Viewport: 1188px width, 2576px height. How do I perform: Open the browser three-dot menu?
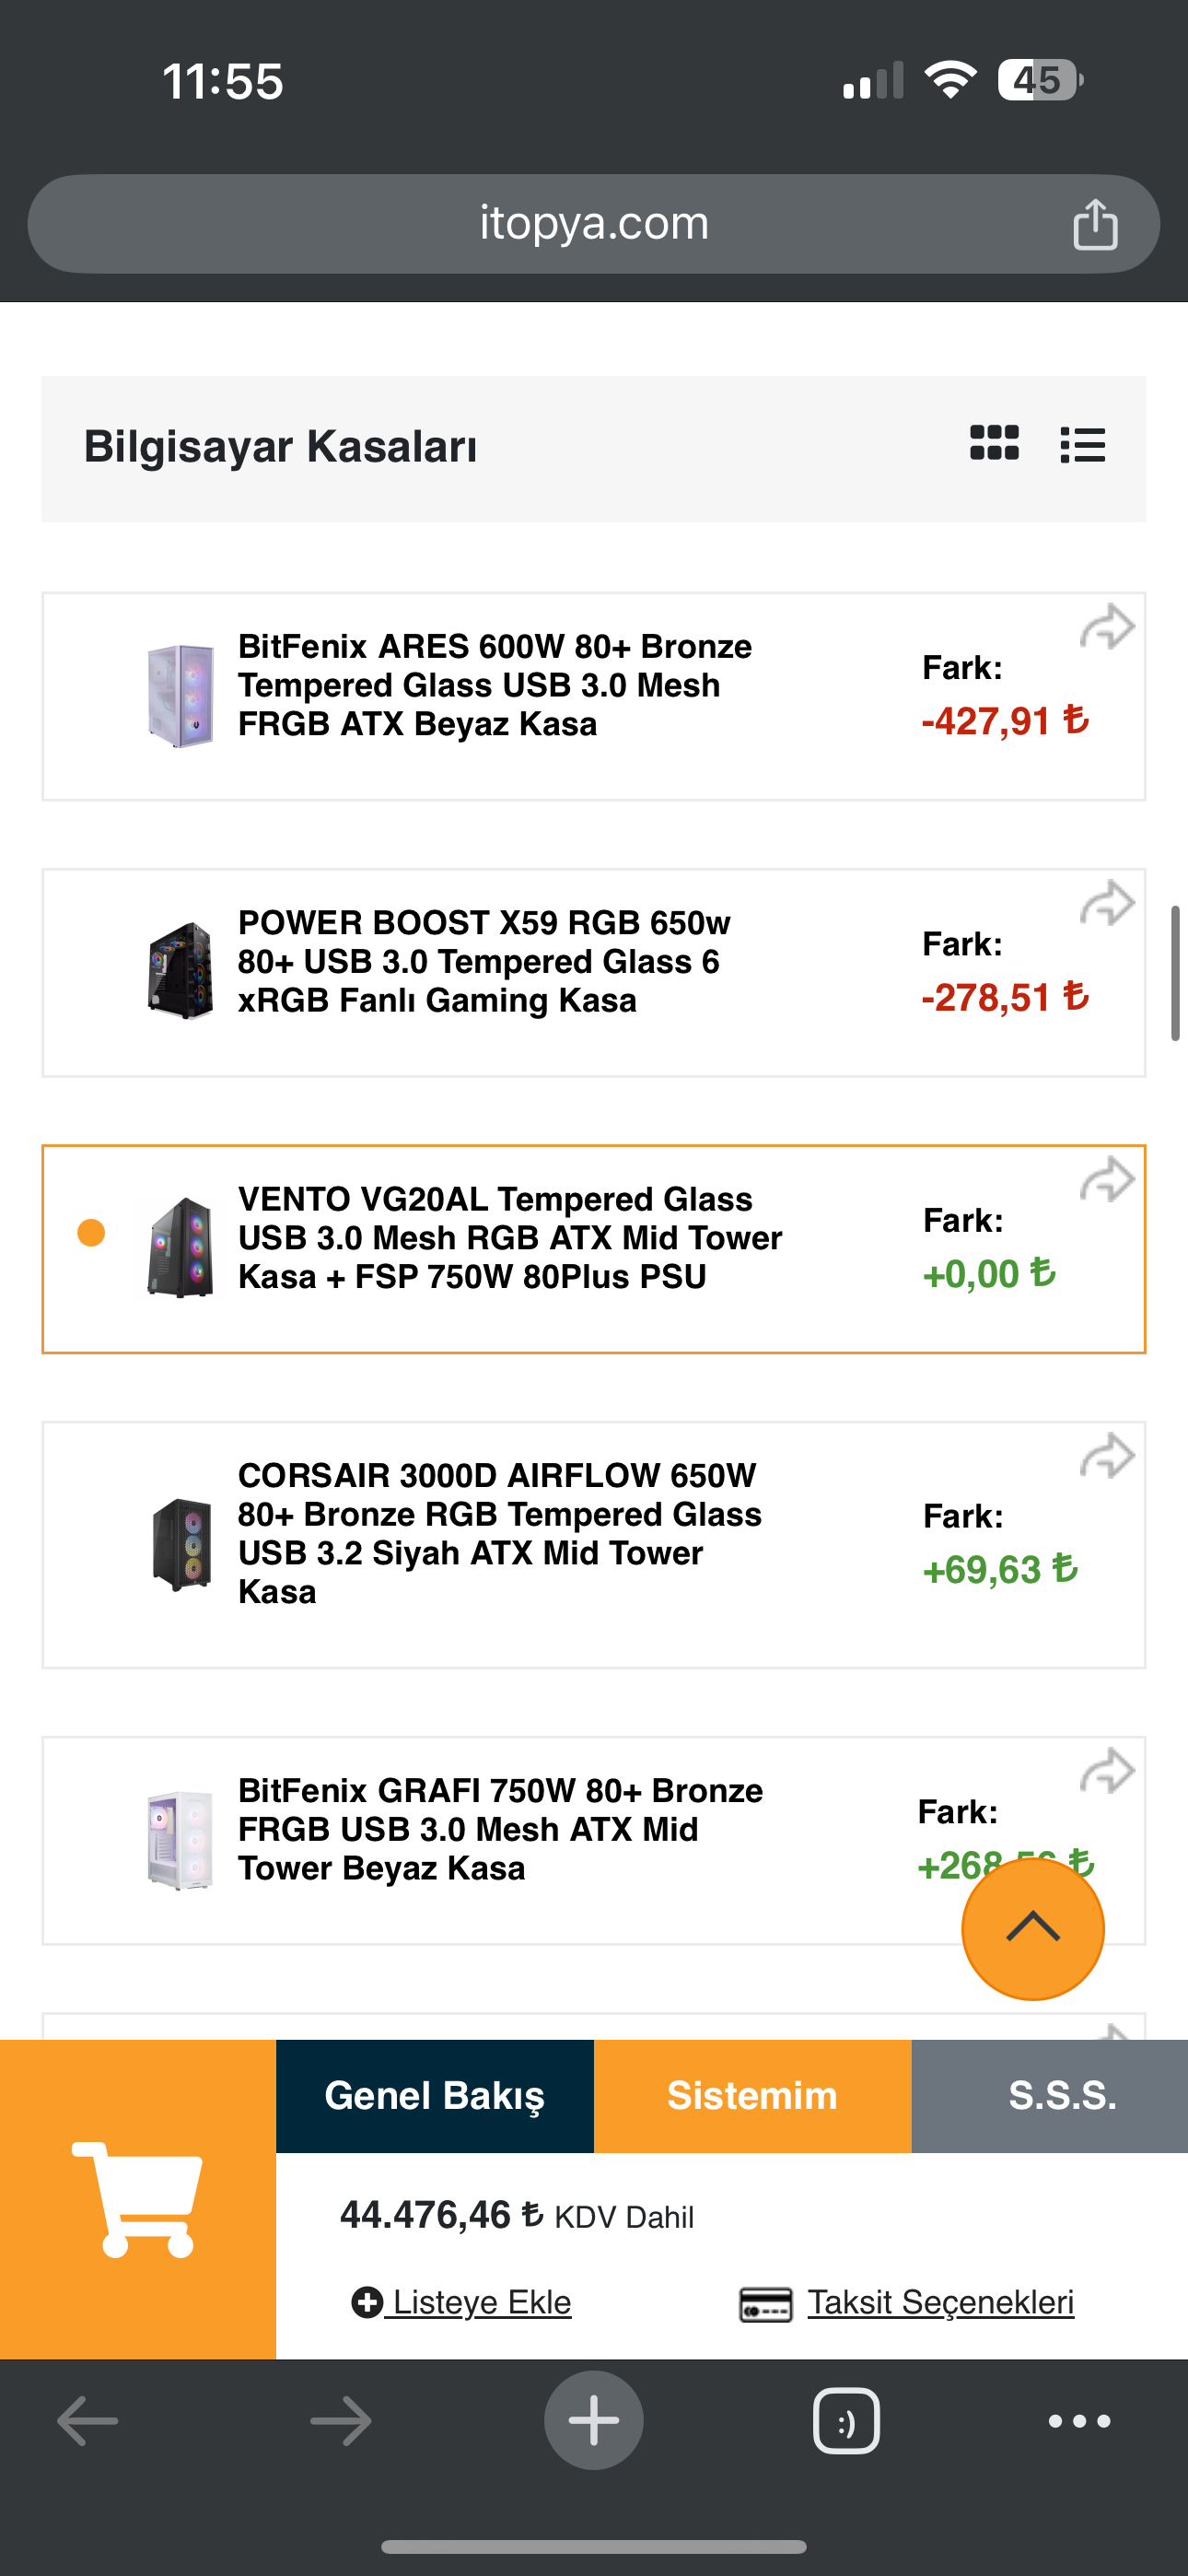(1079, 2421)
